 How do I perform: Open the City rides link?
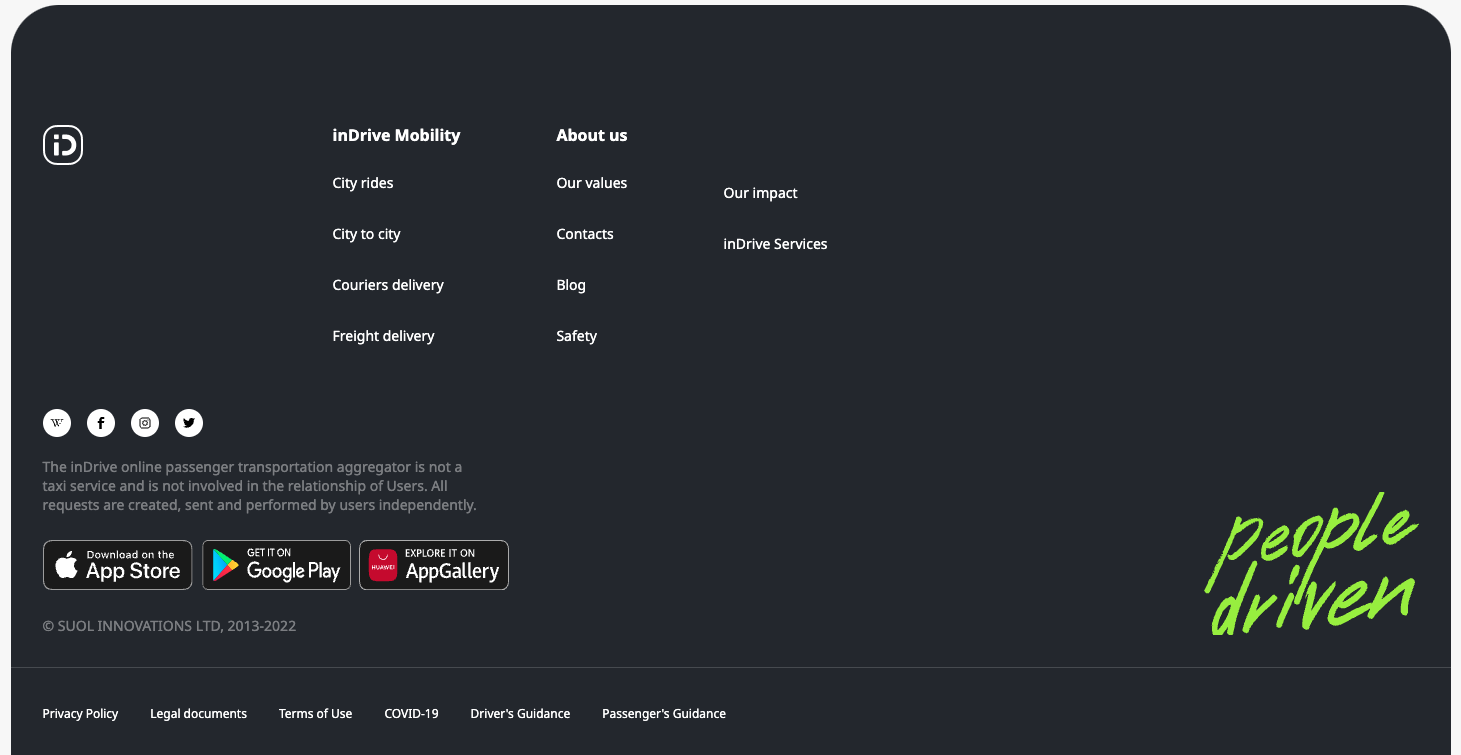tap(363, 183)
